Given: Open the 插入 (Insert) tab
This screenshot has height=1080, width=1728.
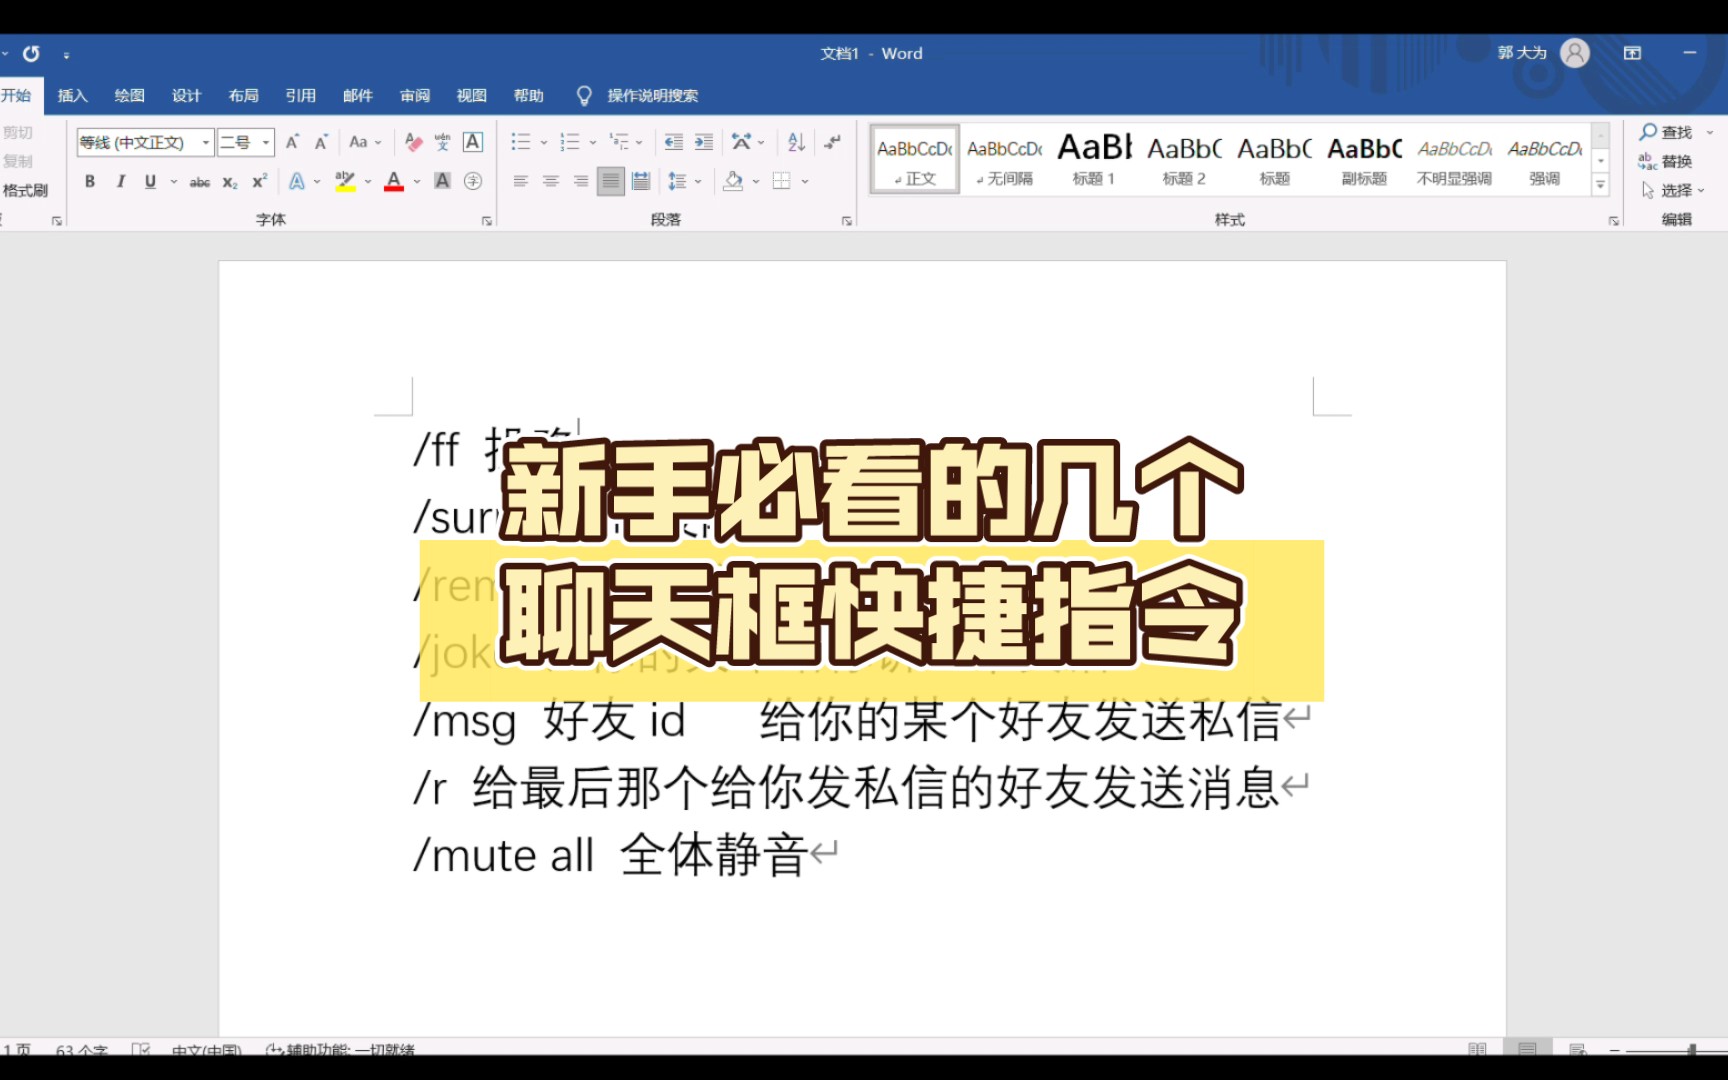Looking at the screenshot, I should pyautogui.click(x=72, y=96).
